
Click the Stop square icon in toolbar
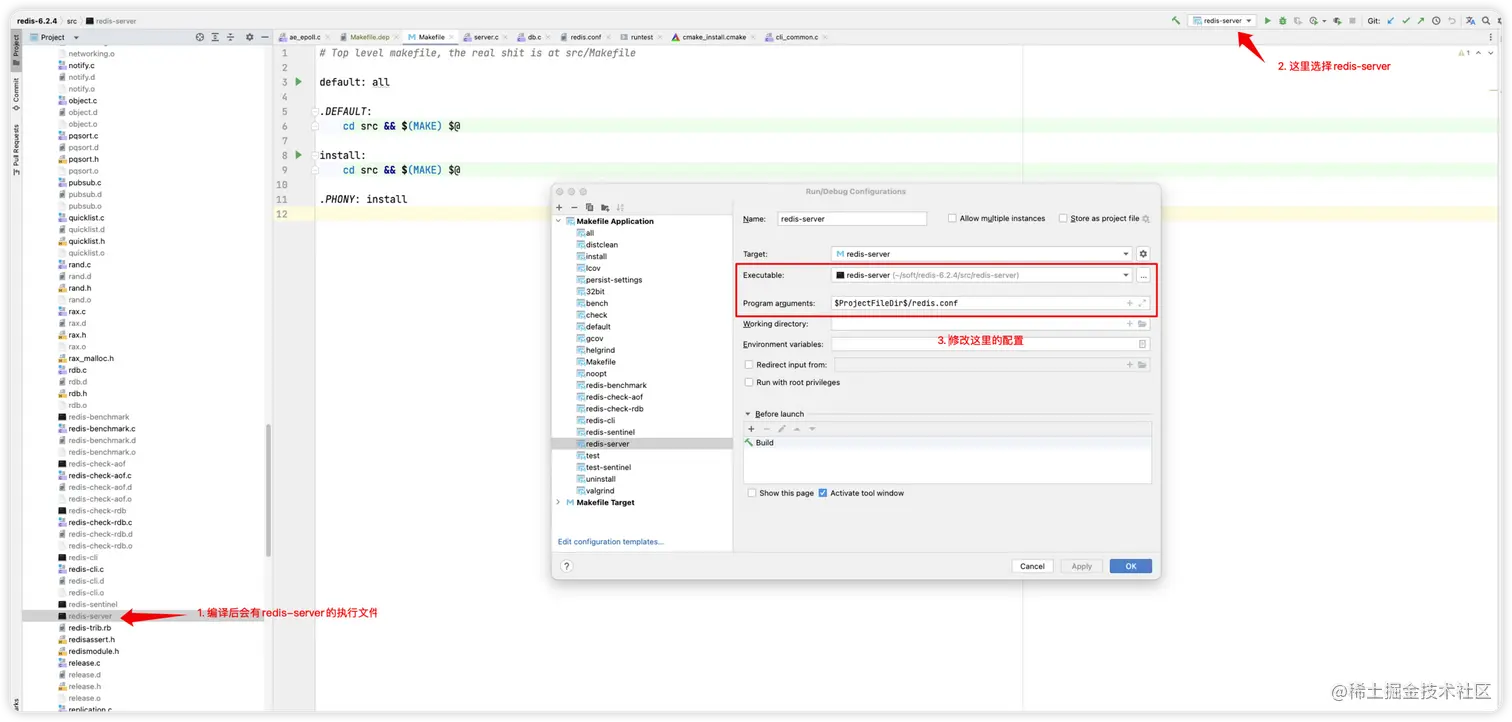coord(1352,20)
